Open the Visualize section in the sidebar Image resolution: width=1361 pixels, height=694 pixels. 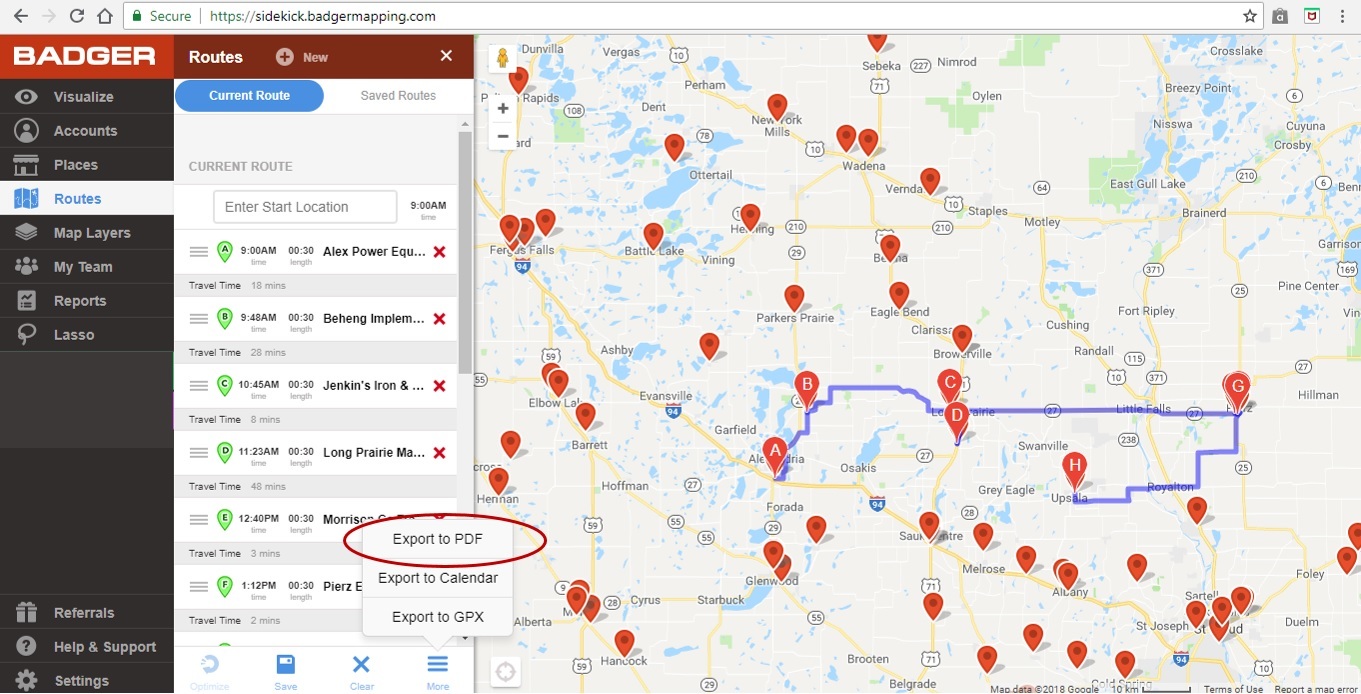pos(86,97)
